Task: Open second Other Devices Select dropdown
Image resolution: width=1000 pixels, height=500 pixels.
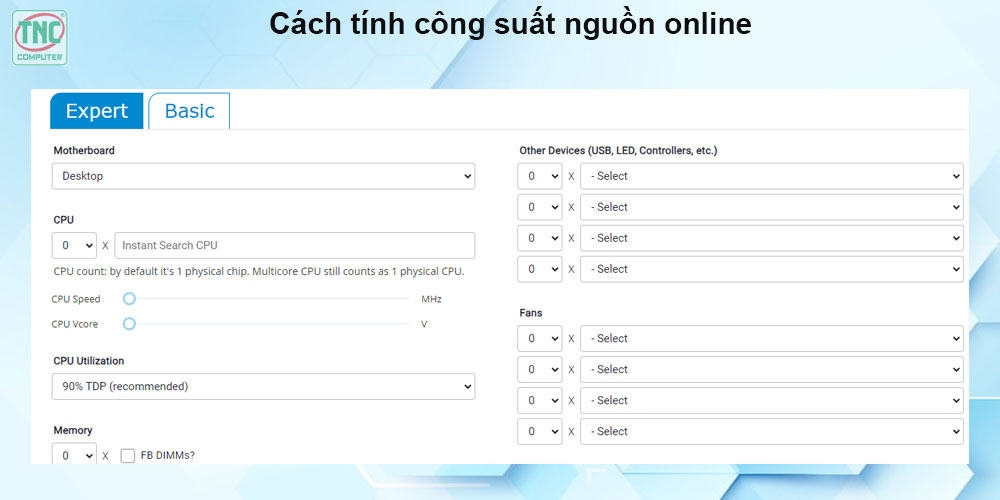Action: pyautogui.click(x=772, y=207)
